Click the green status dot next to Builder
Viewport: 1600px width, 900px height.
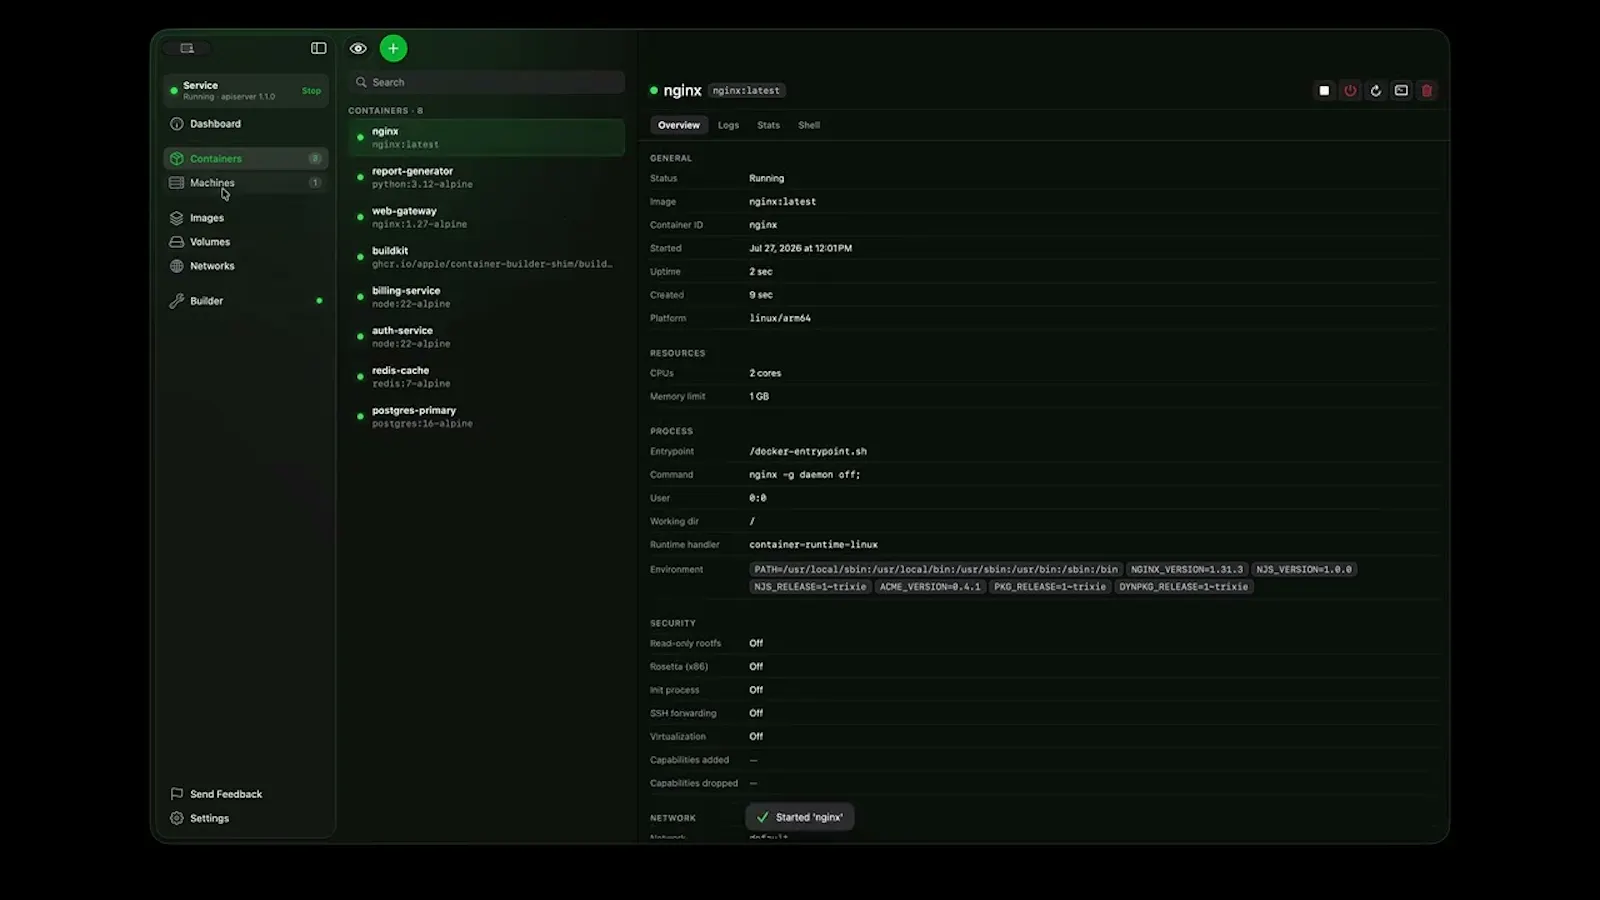[319, 301]
